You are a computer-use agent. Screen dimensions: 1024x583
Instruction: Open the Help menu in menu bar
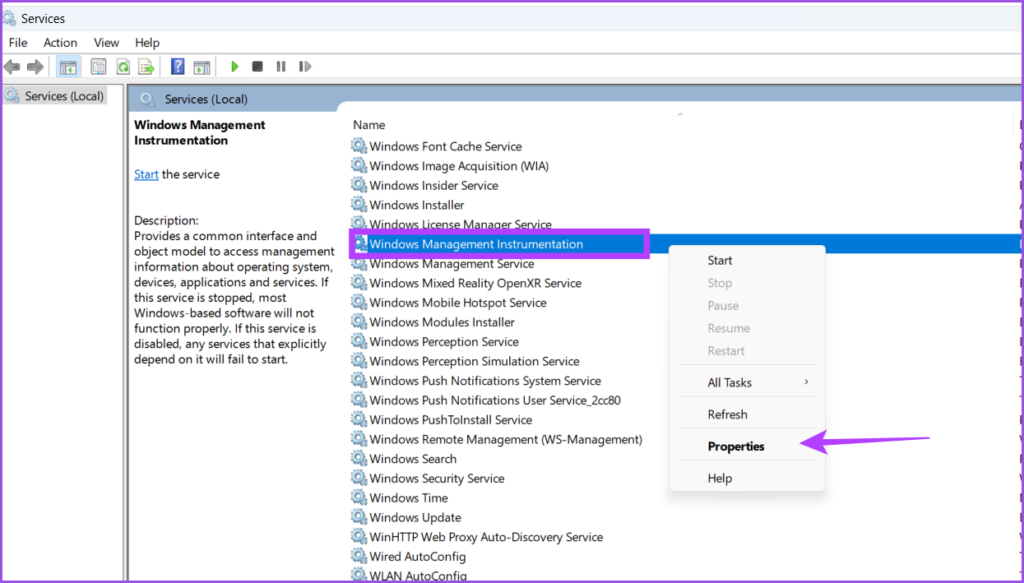(x=147, y=42)
